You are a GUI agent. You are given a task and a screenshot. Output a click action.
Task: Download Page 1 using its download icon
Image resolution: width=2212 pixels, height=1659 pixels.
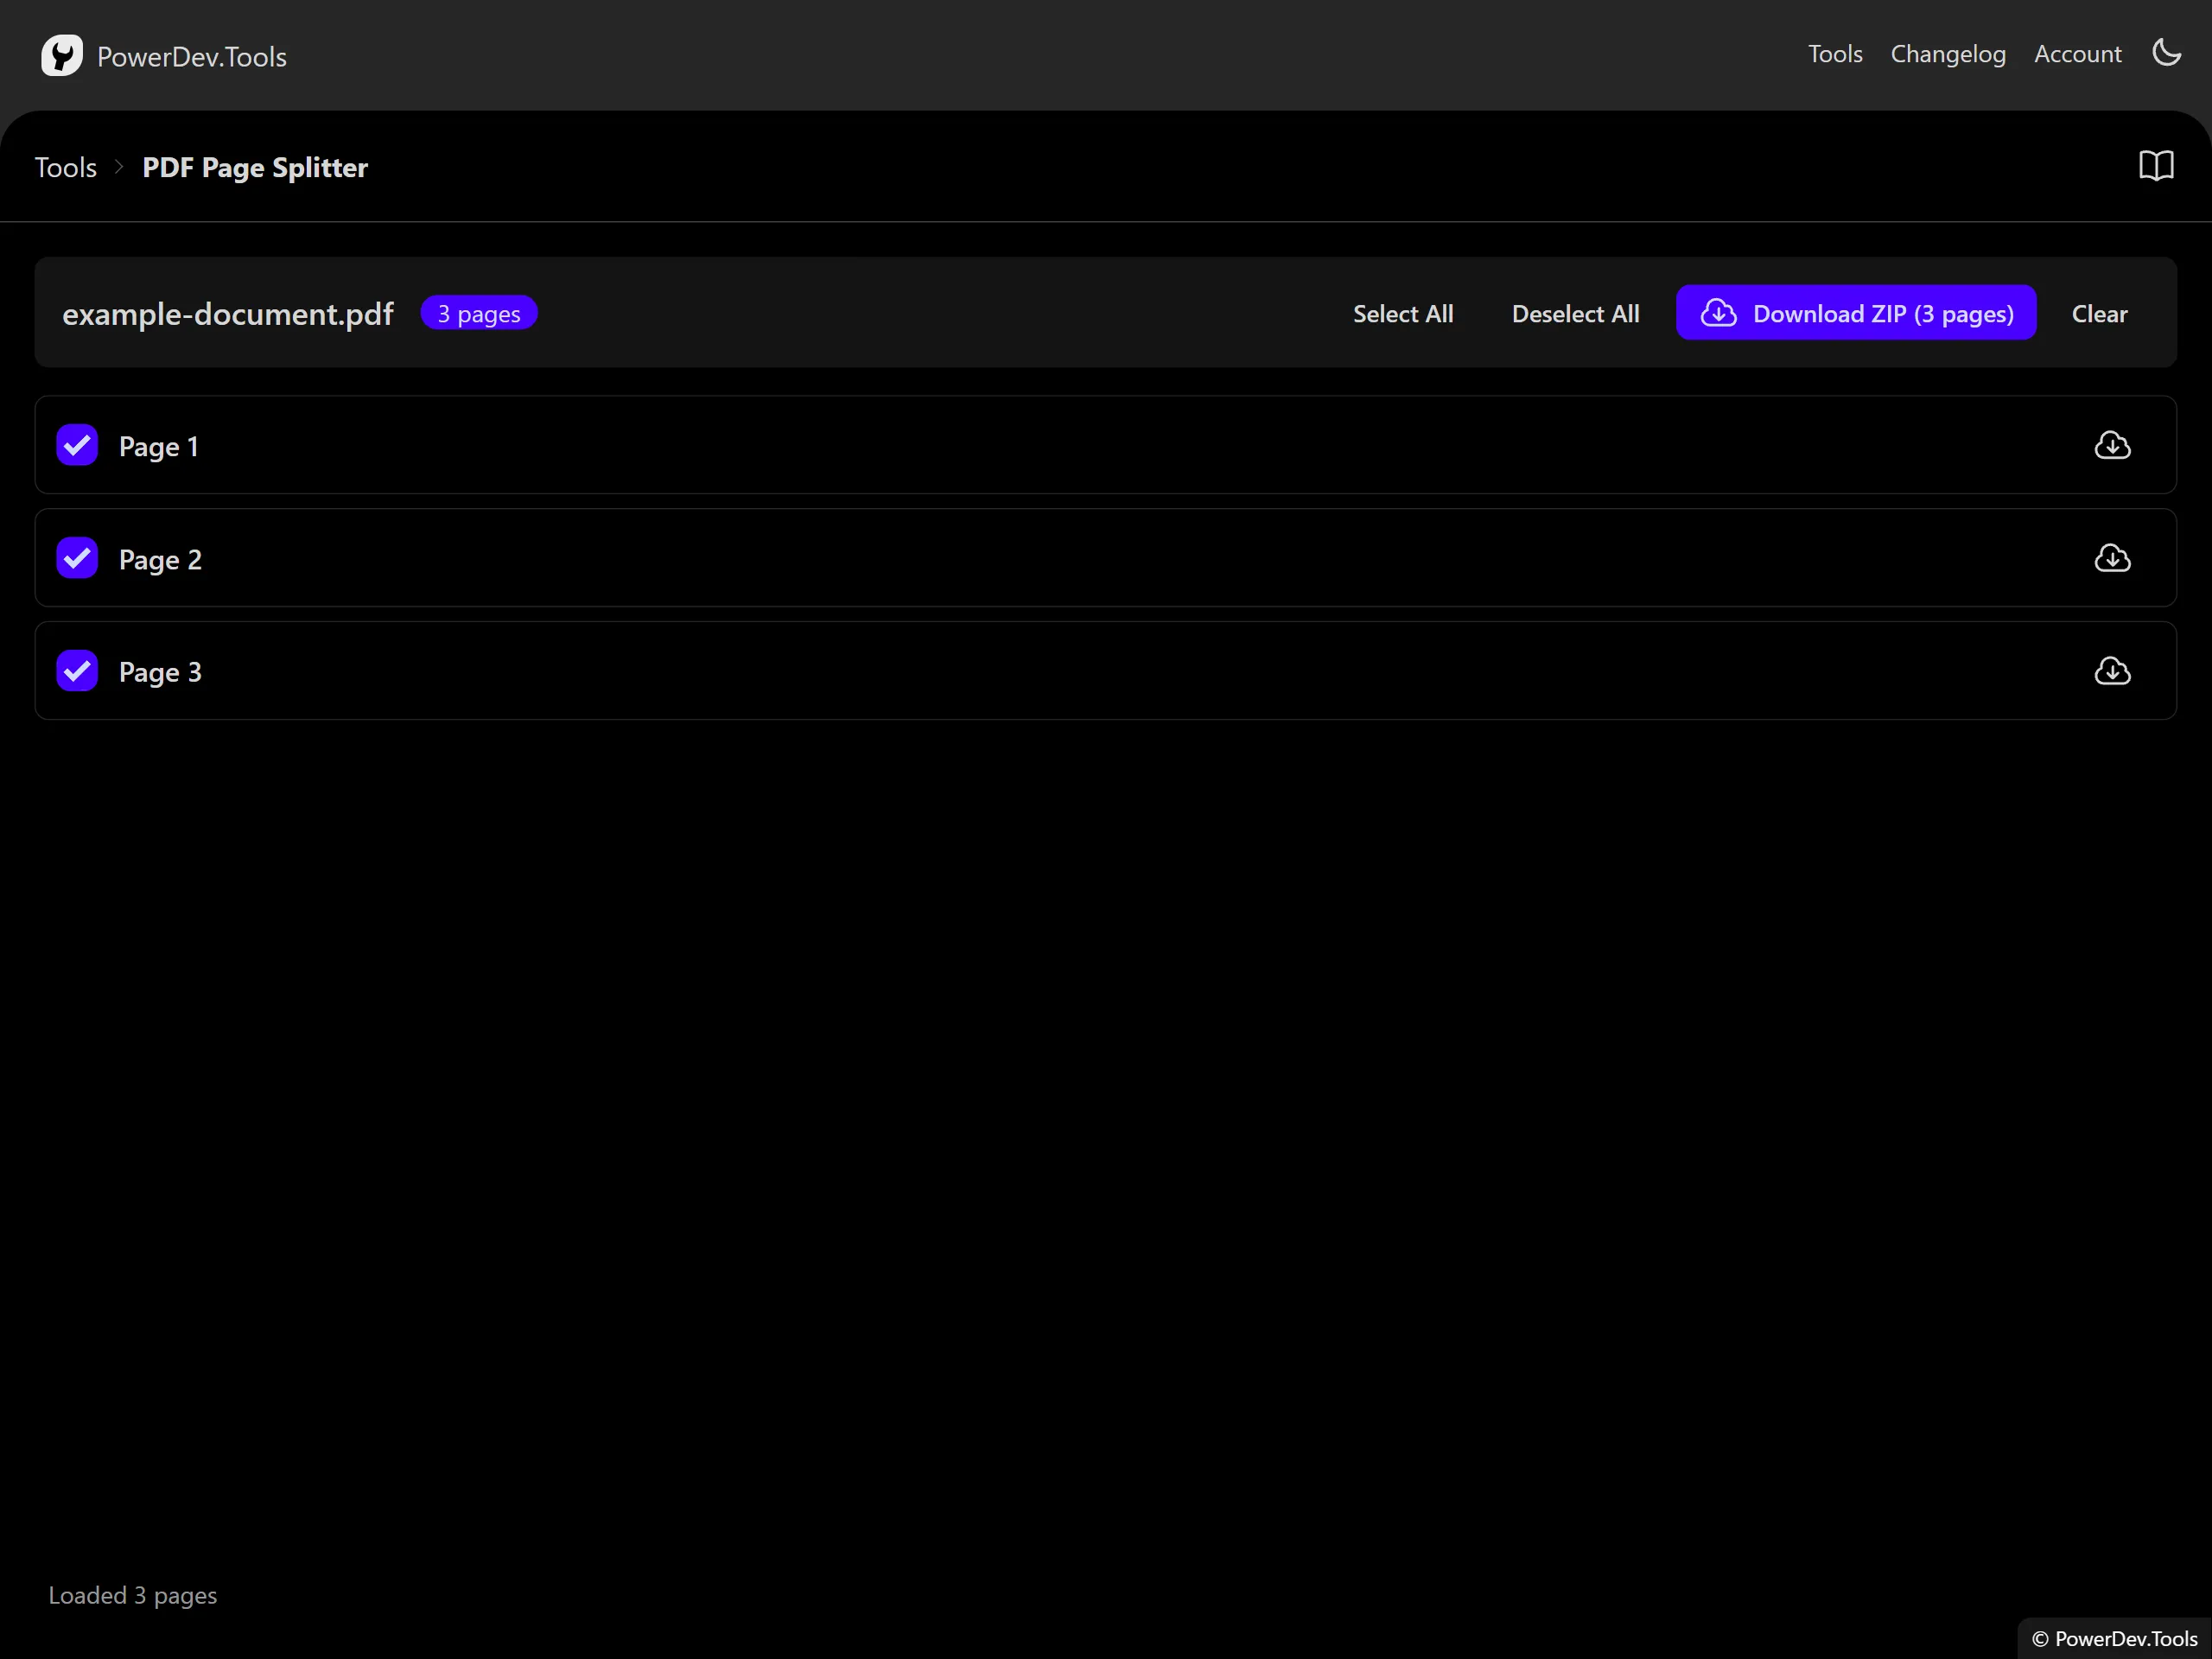click(2112, 445)
